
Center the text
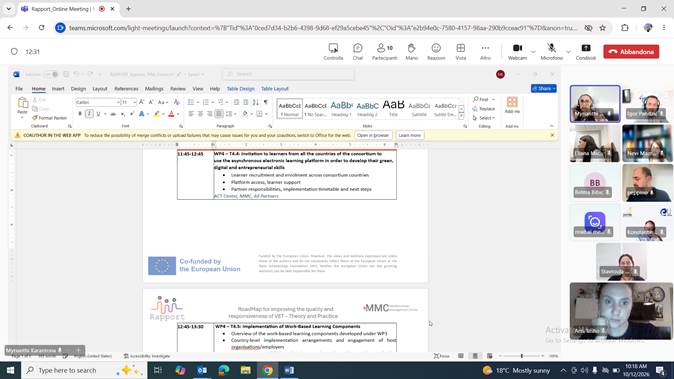coord(200,114)
